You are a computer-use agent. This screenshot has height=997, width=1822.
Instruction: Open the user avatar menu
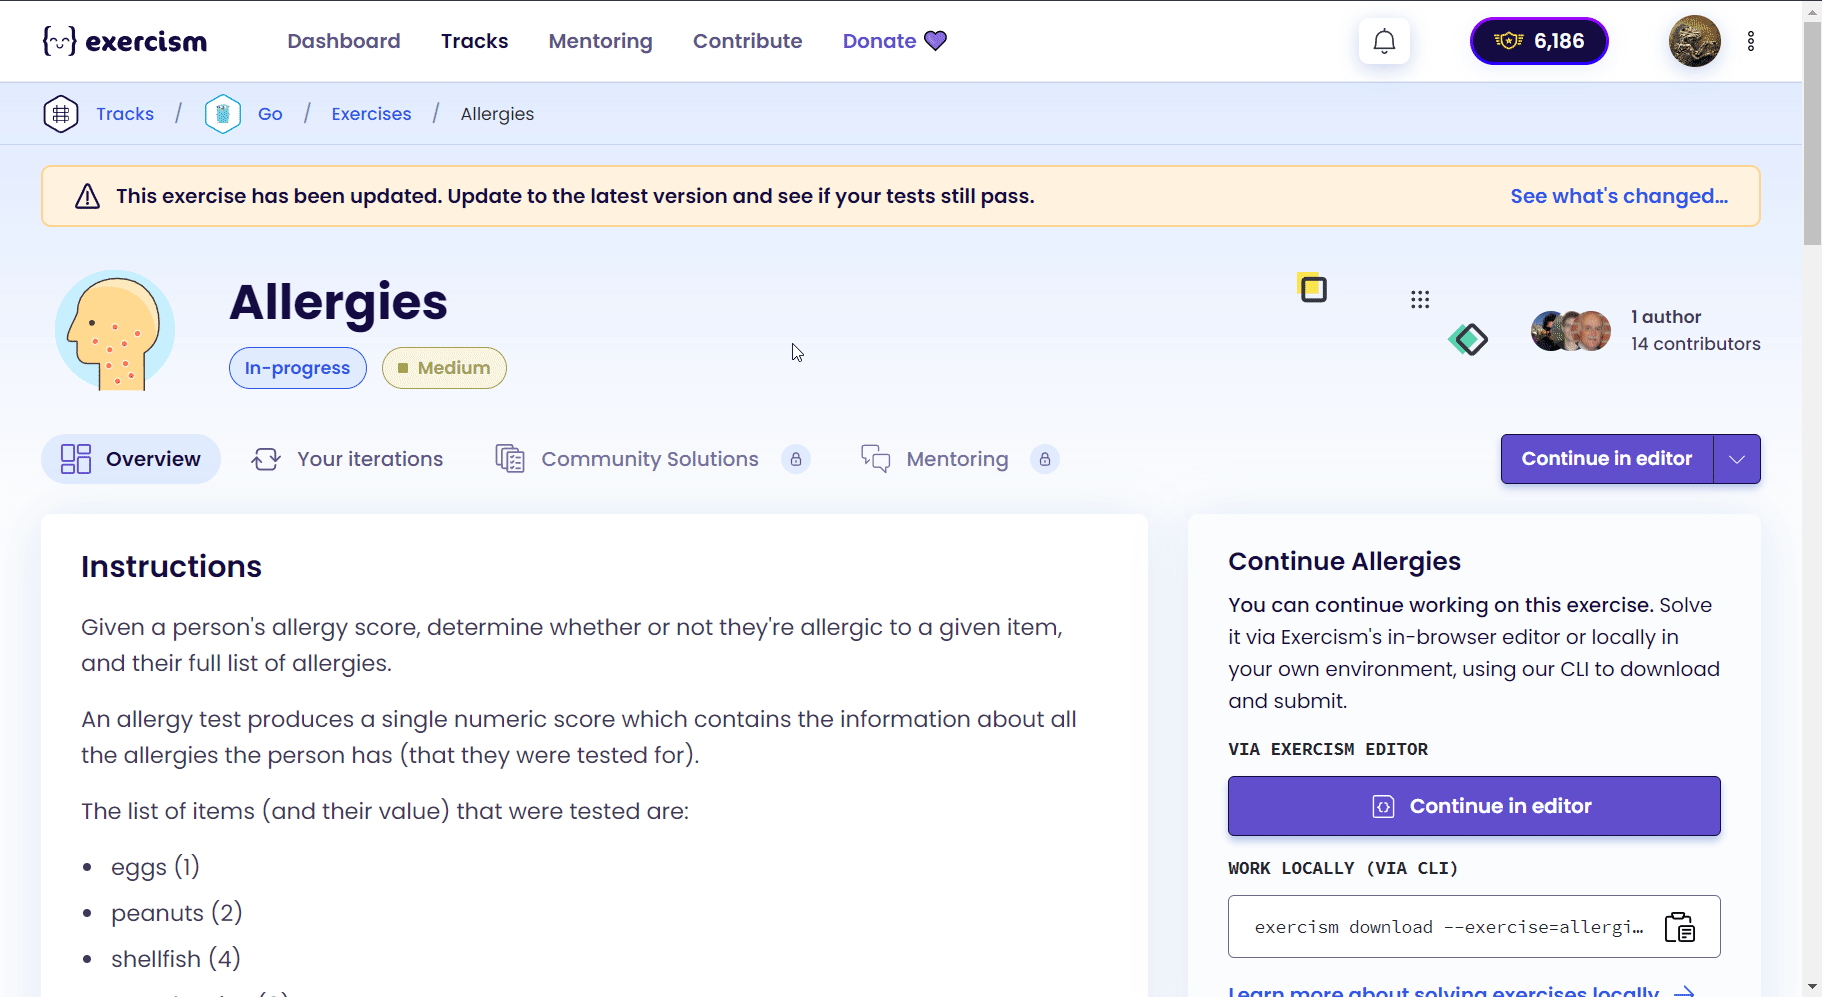tap(1694, 41)
